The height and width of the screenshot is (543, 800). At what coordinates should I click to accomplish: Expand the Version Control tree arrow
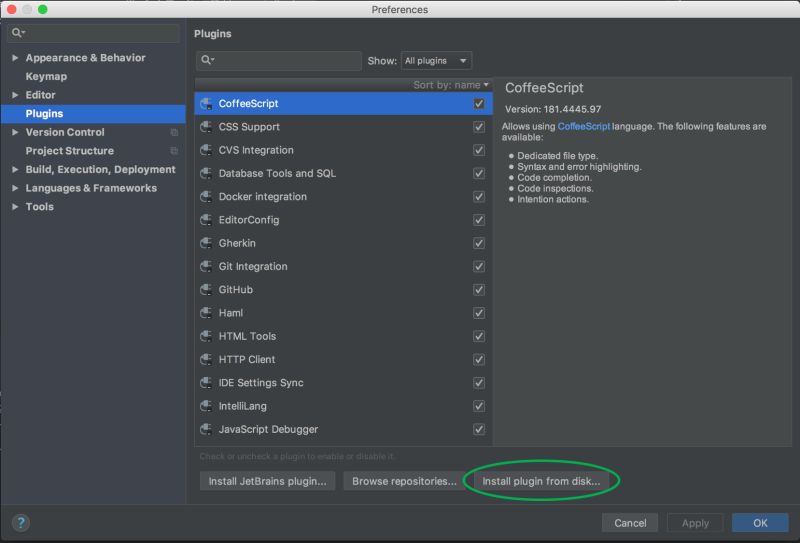15,132
